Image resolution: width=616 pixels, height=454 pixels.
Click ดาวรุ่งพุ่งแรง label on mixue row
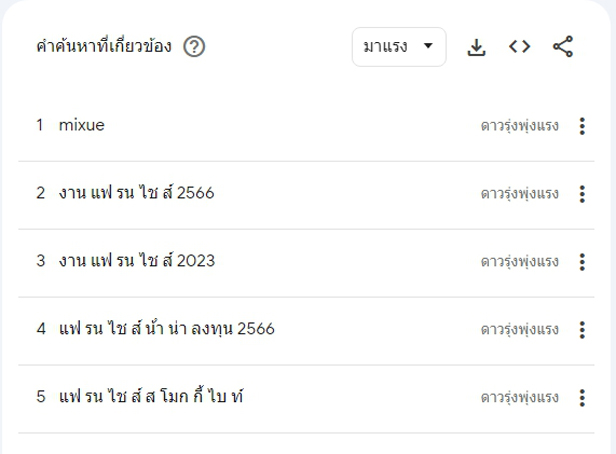519,126
